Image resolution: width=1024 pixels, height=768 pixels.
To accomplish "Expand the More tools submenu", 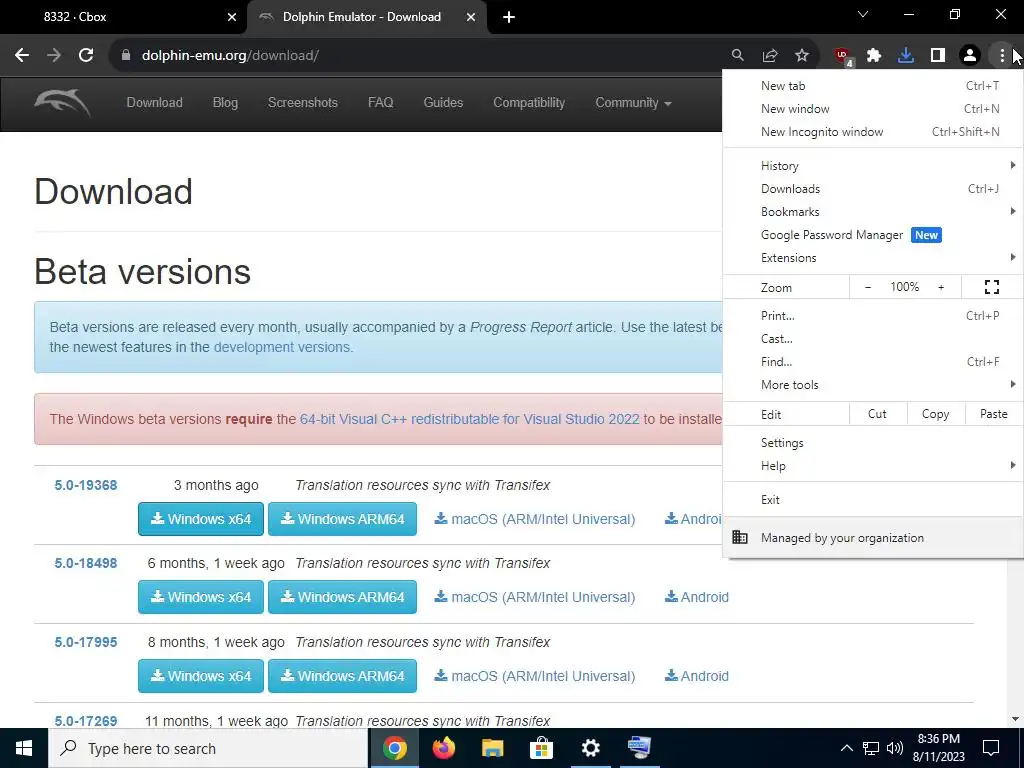I will (x=873, y=385).
